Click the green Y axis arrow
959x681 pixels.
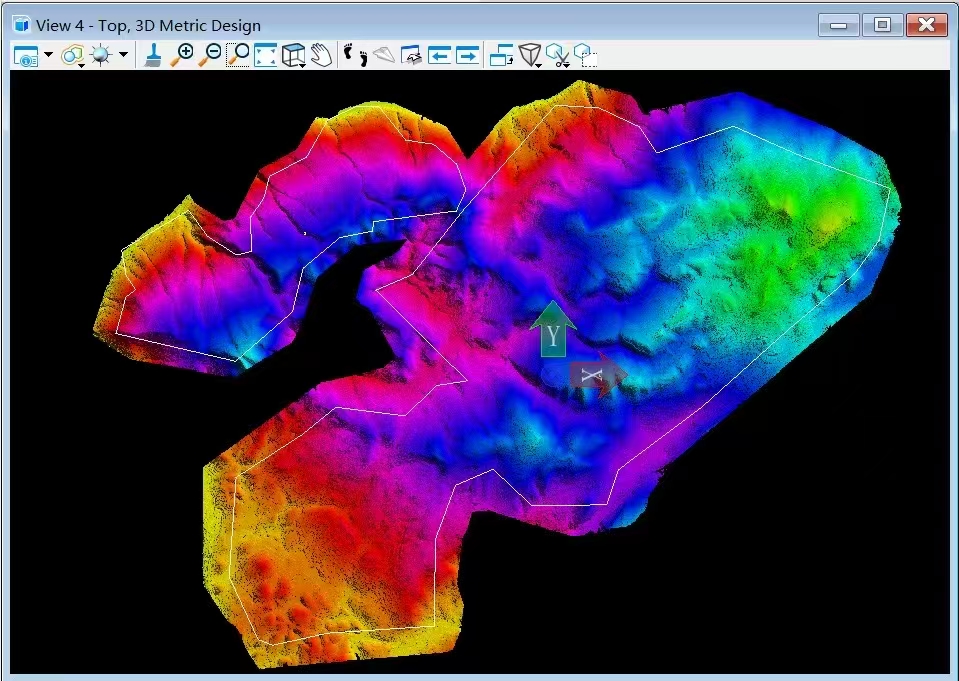553,330
